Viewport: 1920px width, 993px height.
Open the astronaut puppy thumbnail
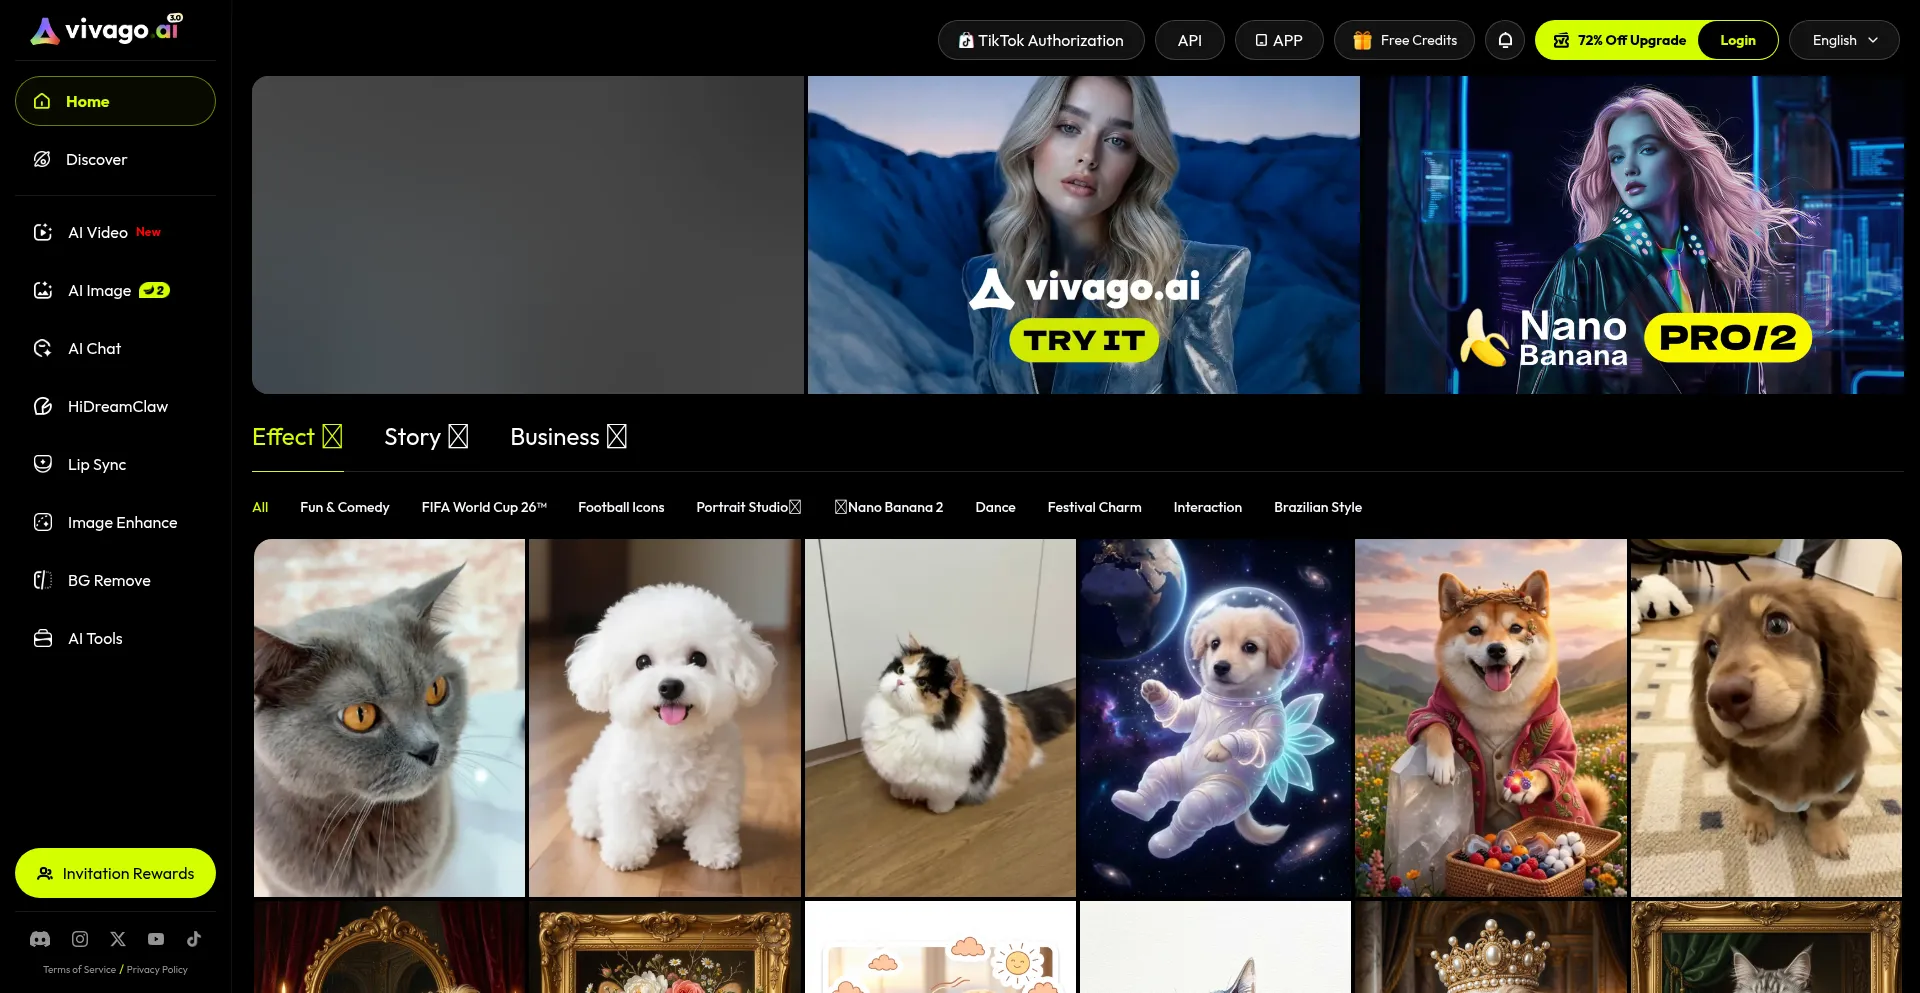[1215, 718]
